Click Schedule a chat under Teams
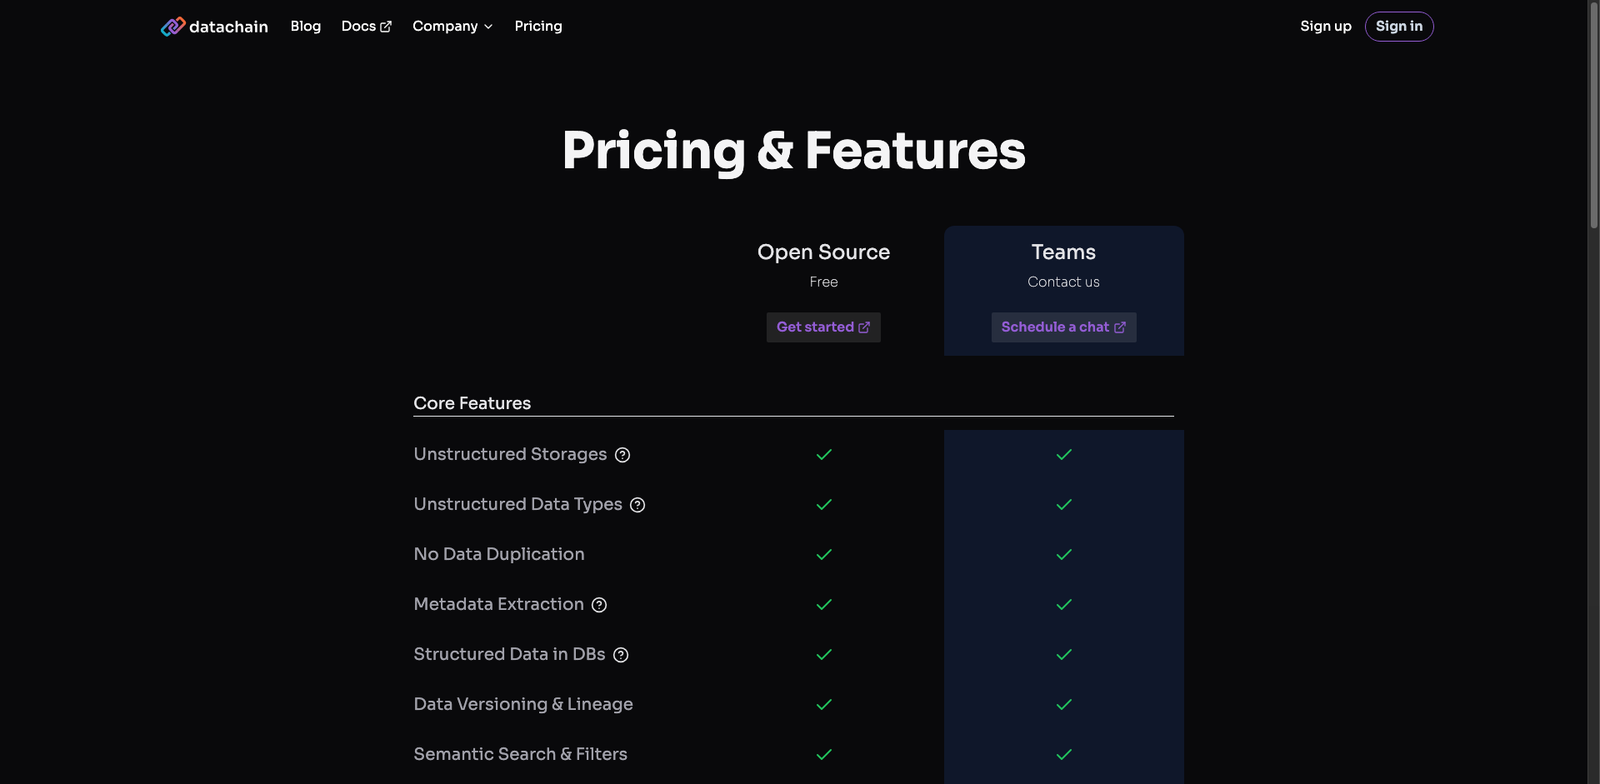The image size is (1600, 784). [x=1063, y=327]
